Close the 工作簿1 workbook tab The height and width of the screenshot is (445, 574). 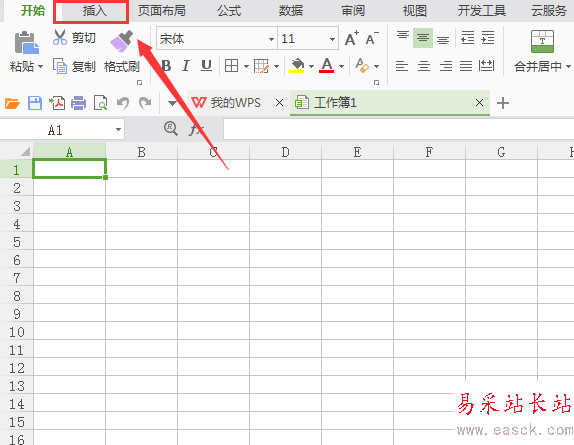pyautogui.click(x=479, y=103)
